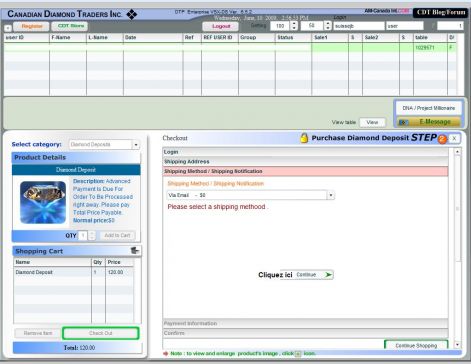This screenshot has width=471, height=364.
Task: Click the Status column header
Action: pos(293,37)
